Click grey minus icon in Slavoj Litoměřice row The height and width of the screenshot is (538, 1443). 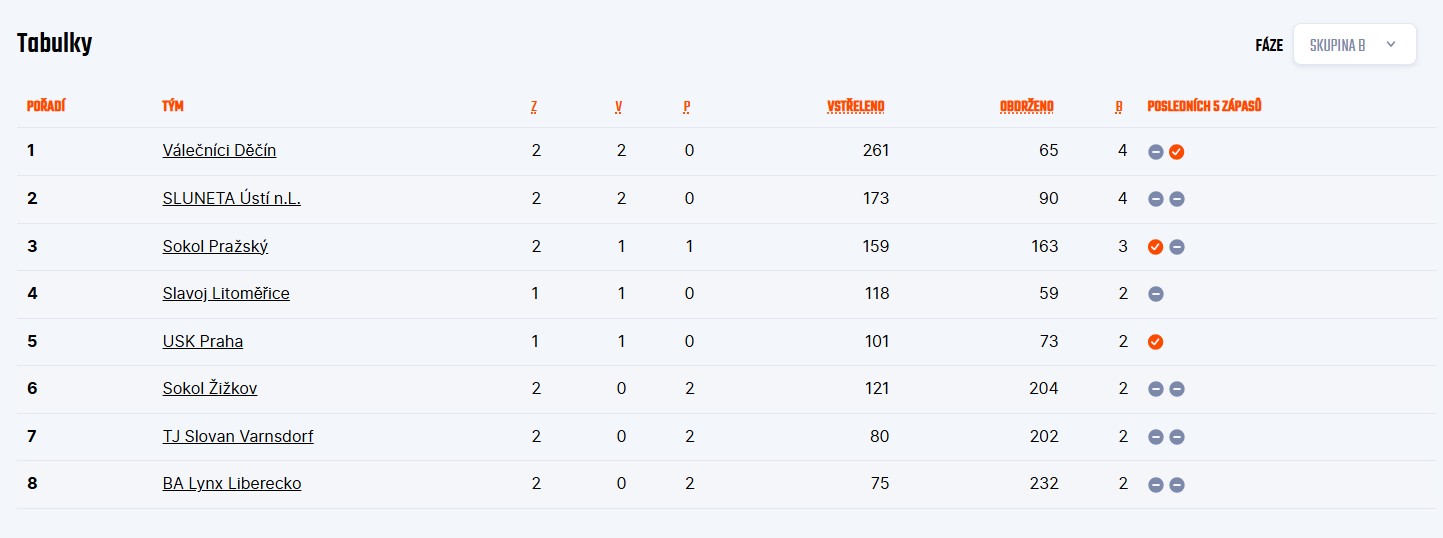click(1155, 294)
